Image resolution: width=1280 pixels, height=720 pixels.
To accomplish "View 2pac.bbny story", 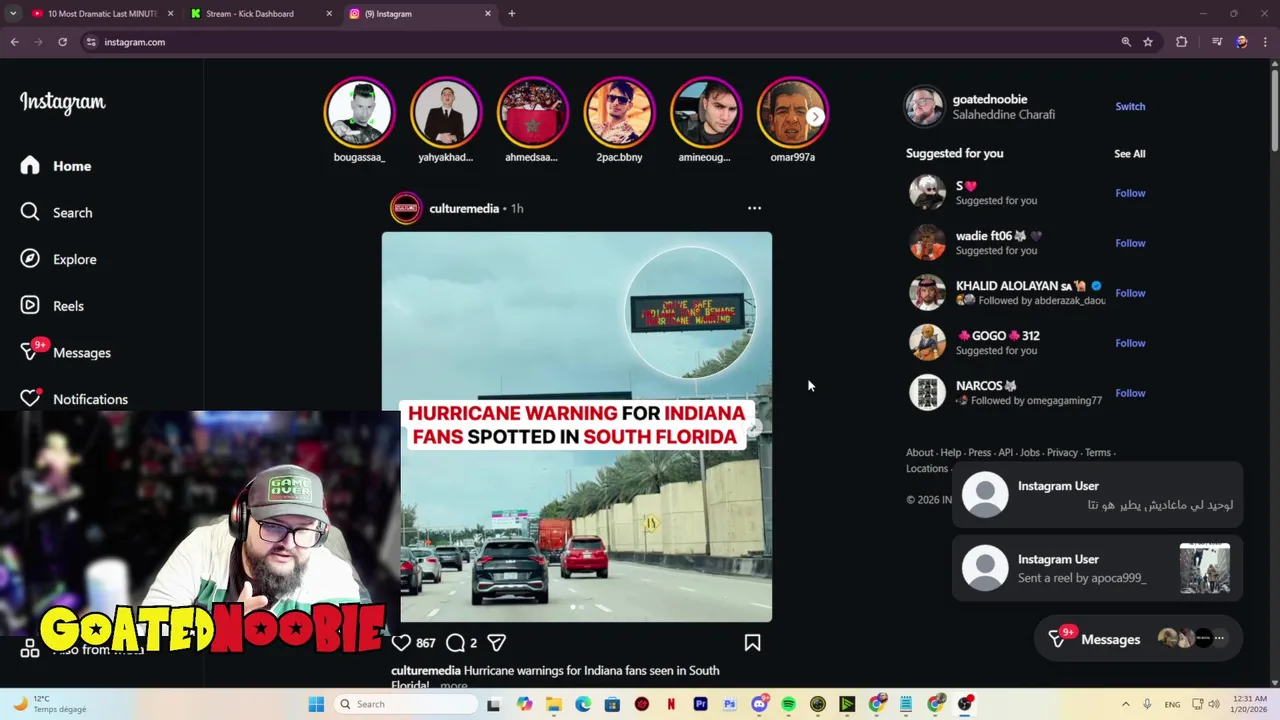I will pyautogui.click(x=619, y=112).
